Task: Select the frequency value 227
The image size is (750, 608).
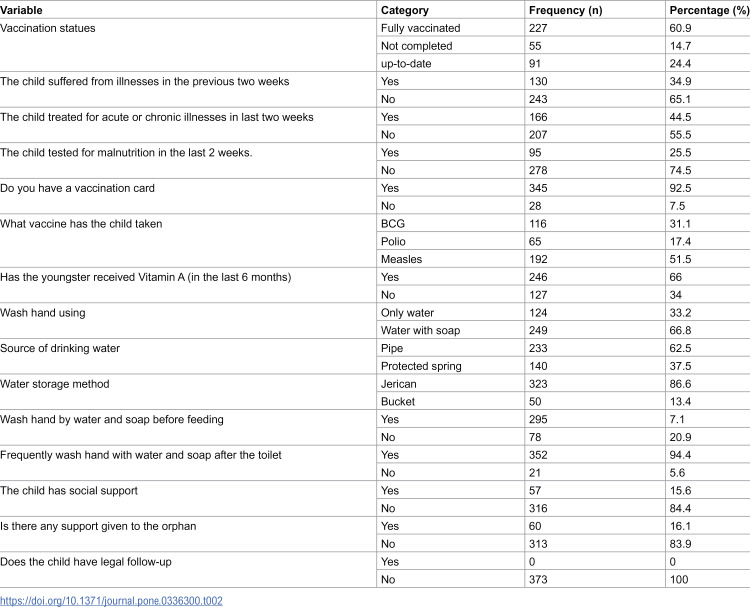Action: click(x=538, y=28)
